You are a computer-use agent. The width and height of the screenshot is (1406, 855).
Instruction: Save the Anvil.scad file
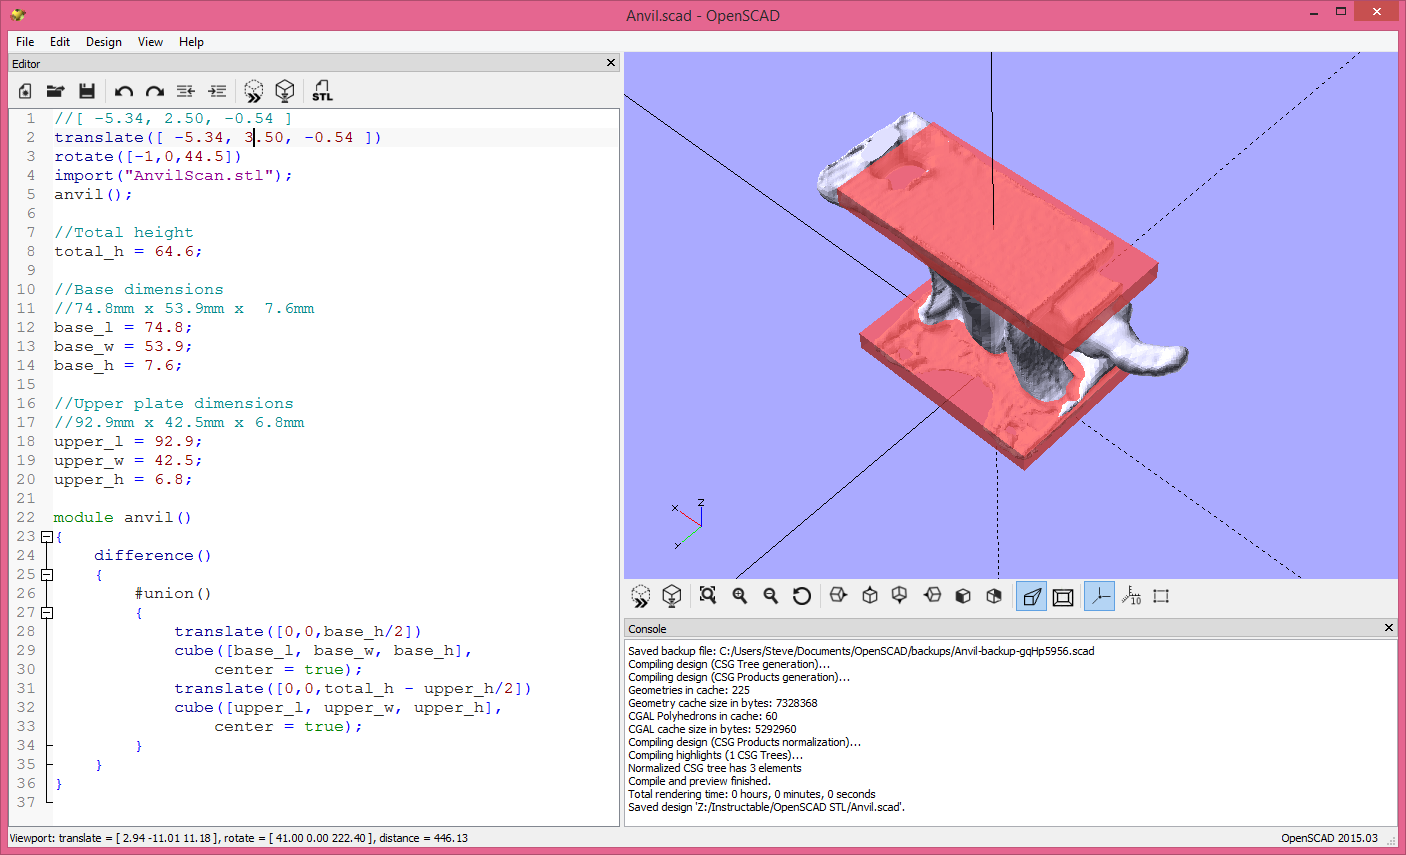point(87,91)
